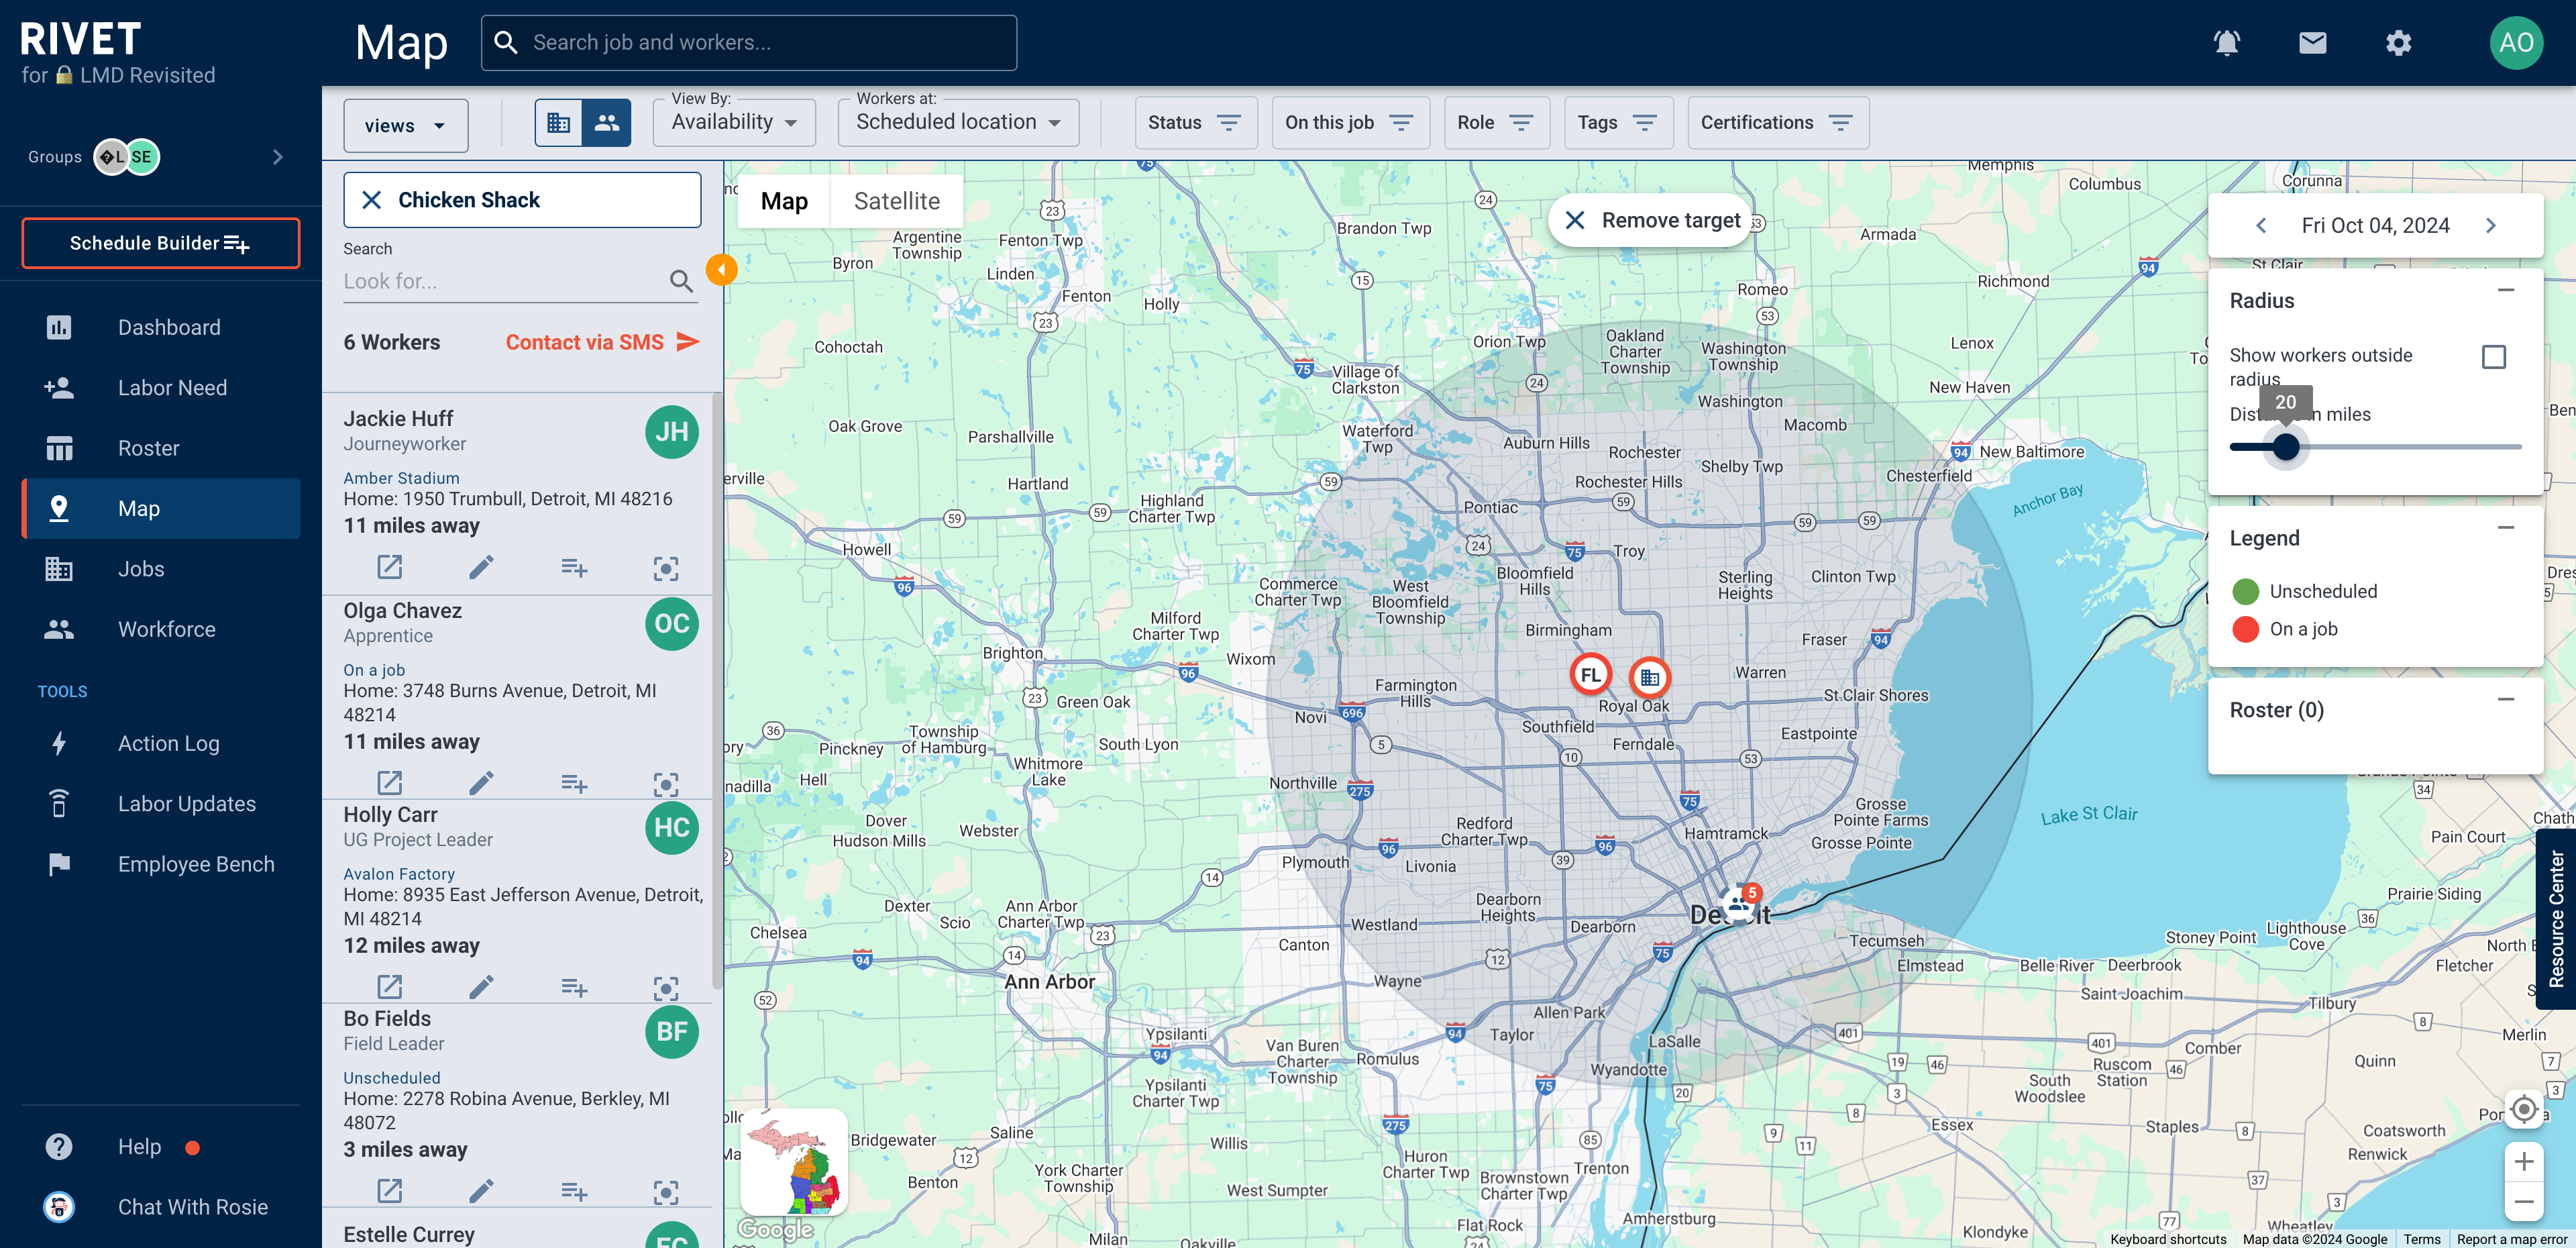This screenshot has width=2576, height=1248.
Task: Go to Jobs in sidebar
Action: [x=161, y=569]
